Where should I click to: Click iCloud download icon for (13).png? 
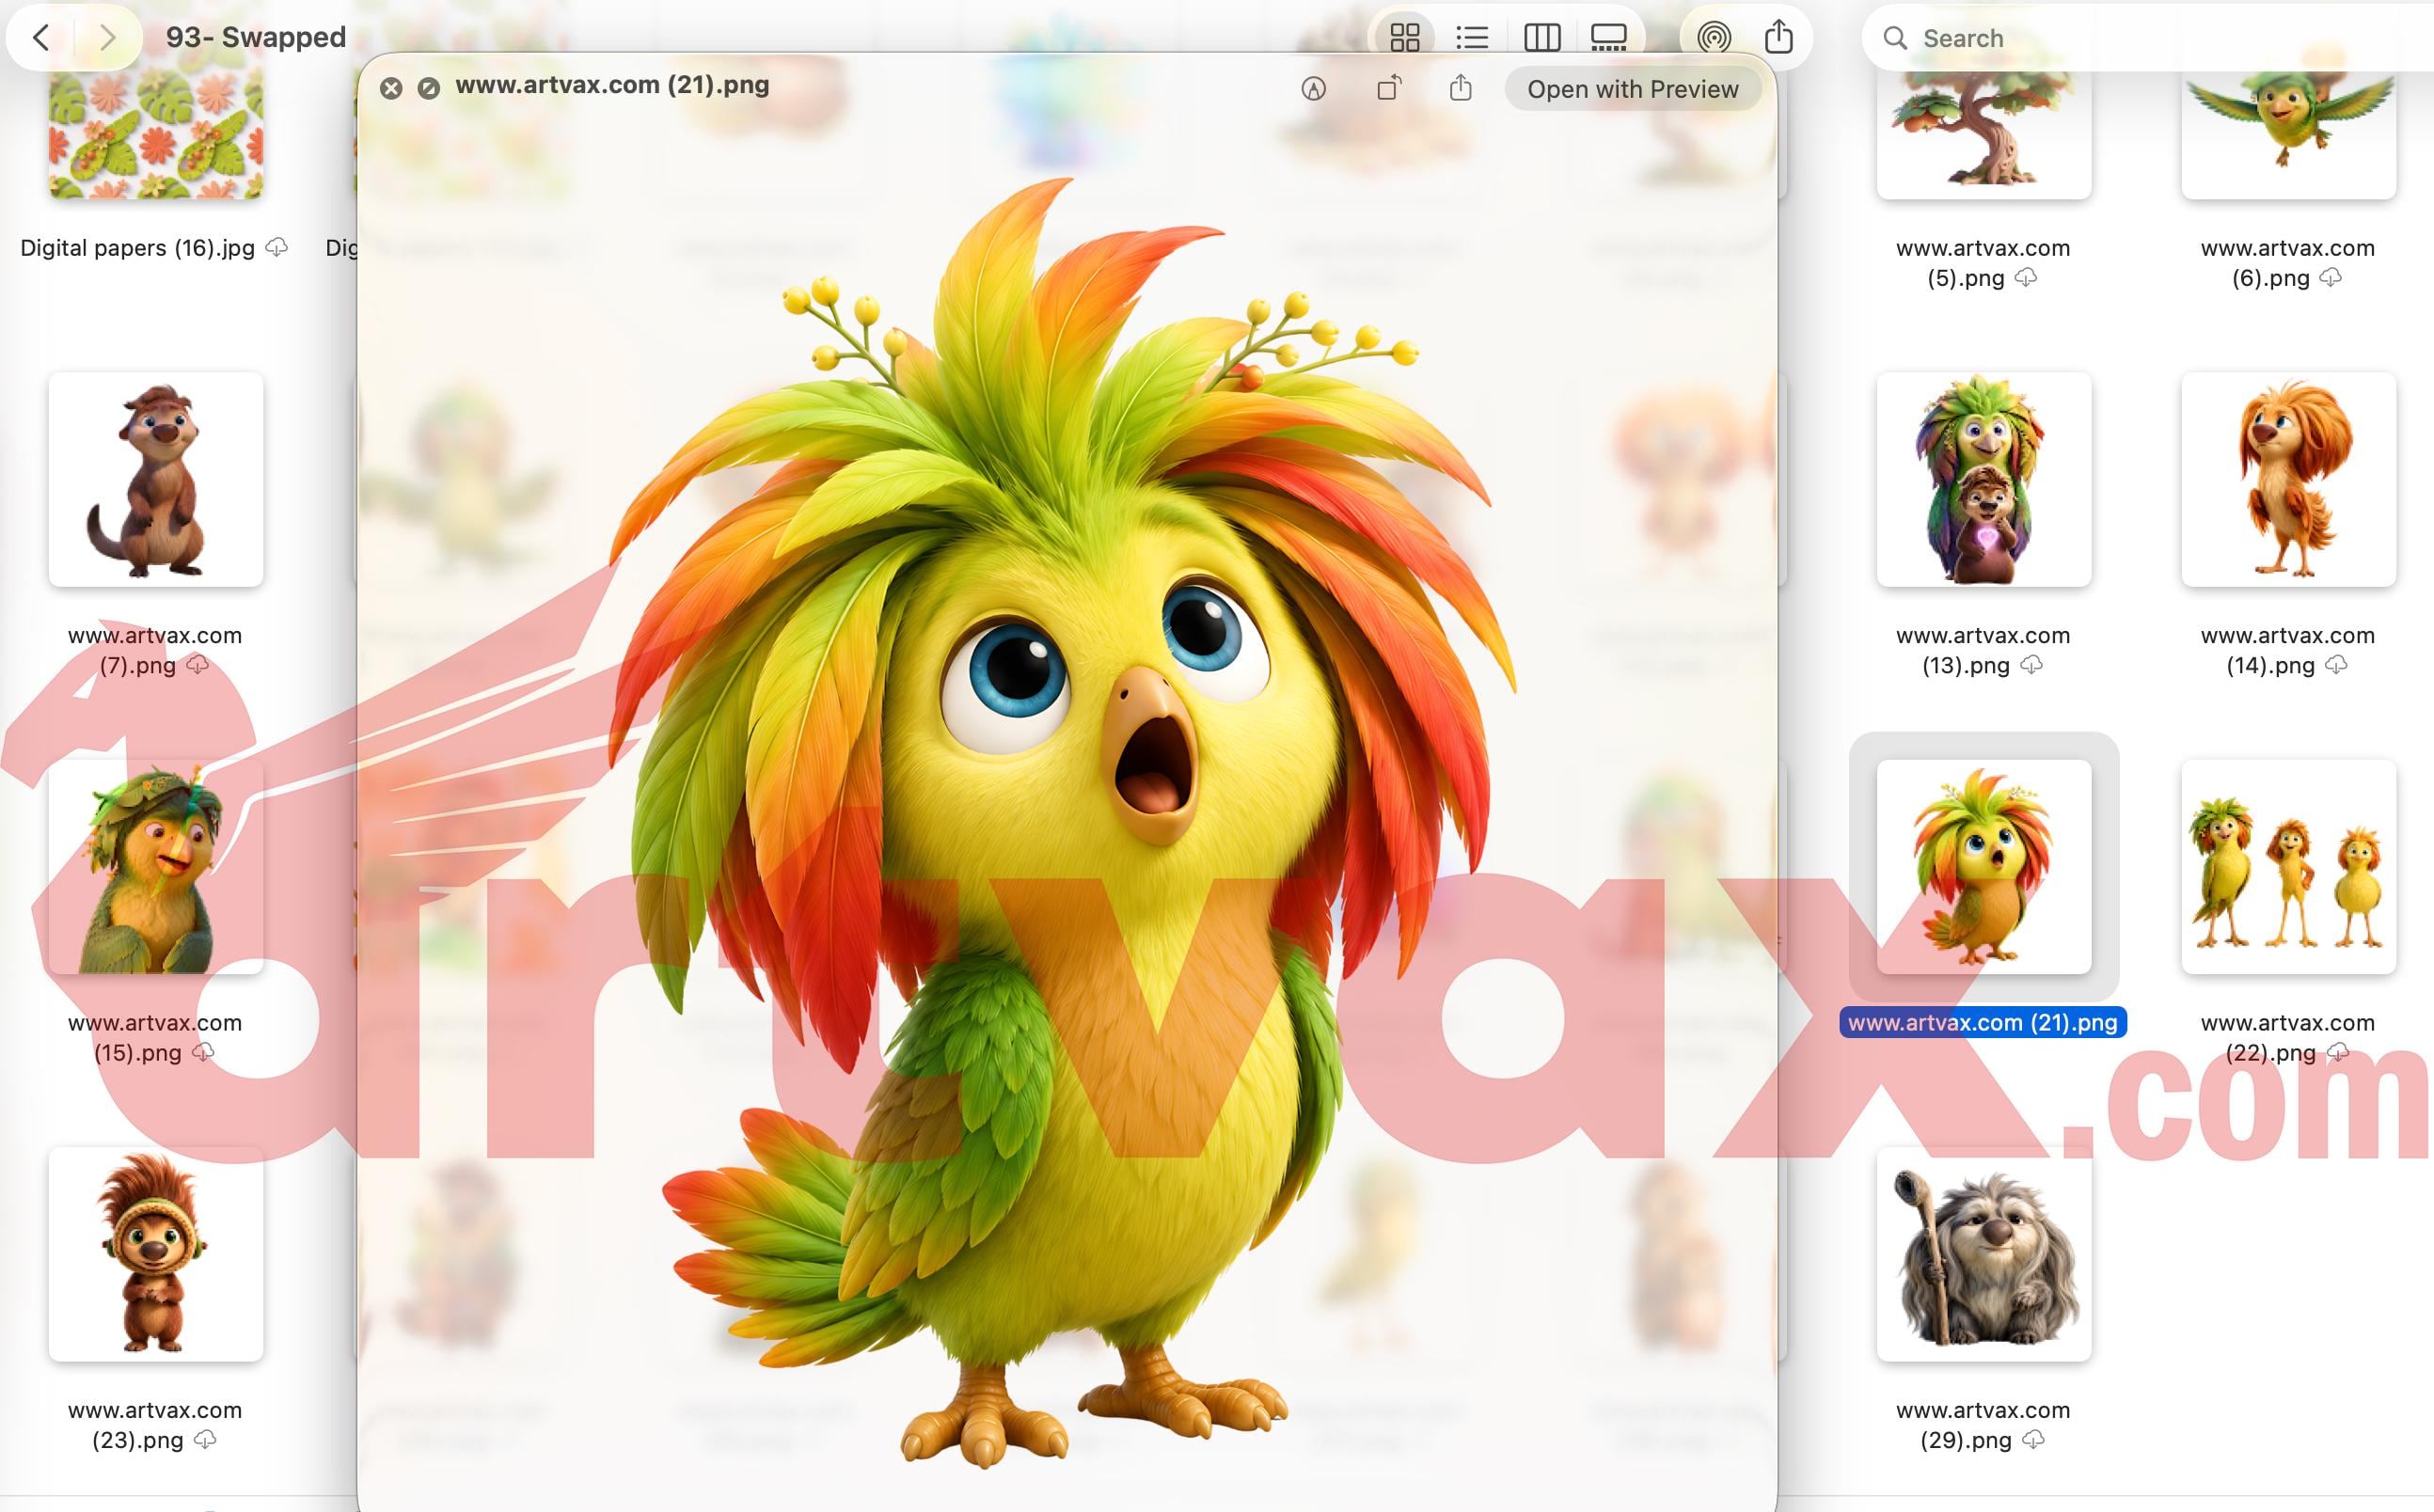2031,664
